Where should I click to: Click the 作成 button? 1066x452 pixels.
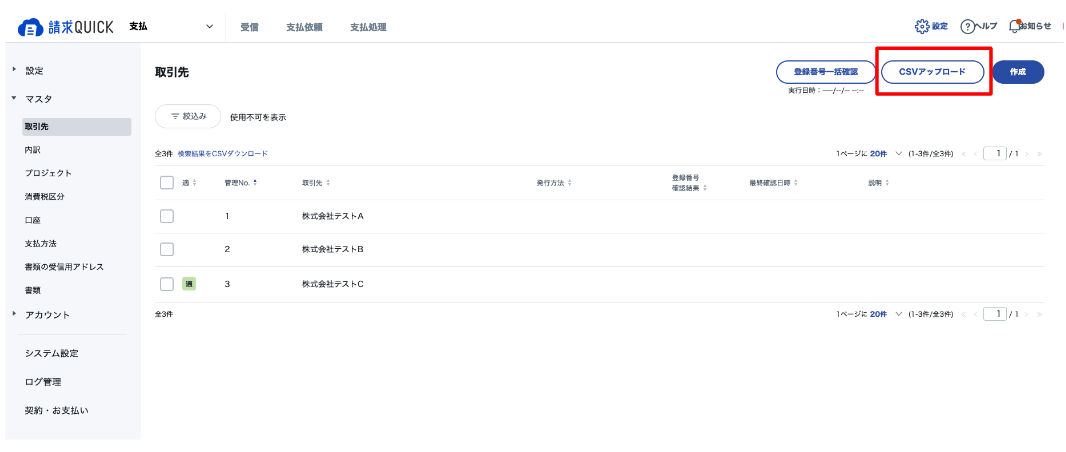pos(1018,71)
